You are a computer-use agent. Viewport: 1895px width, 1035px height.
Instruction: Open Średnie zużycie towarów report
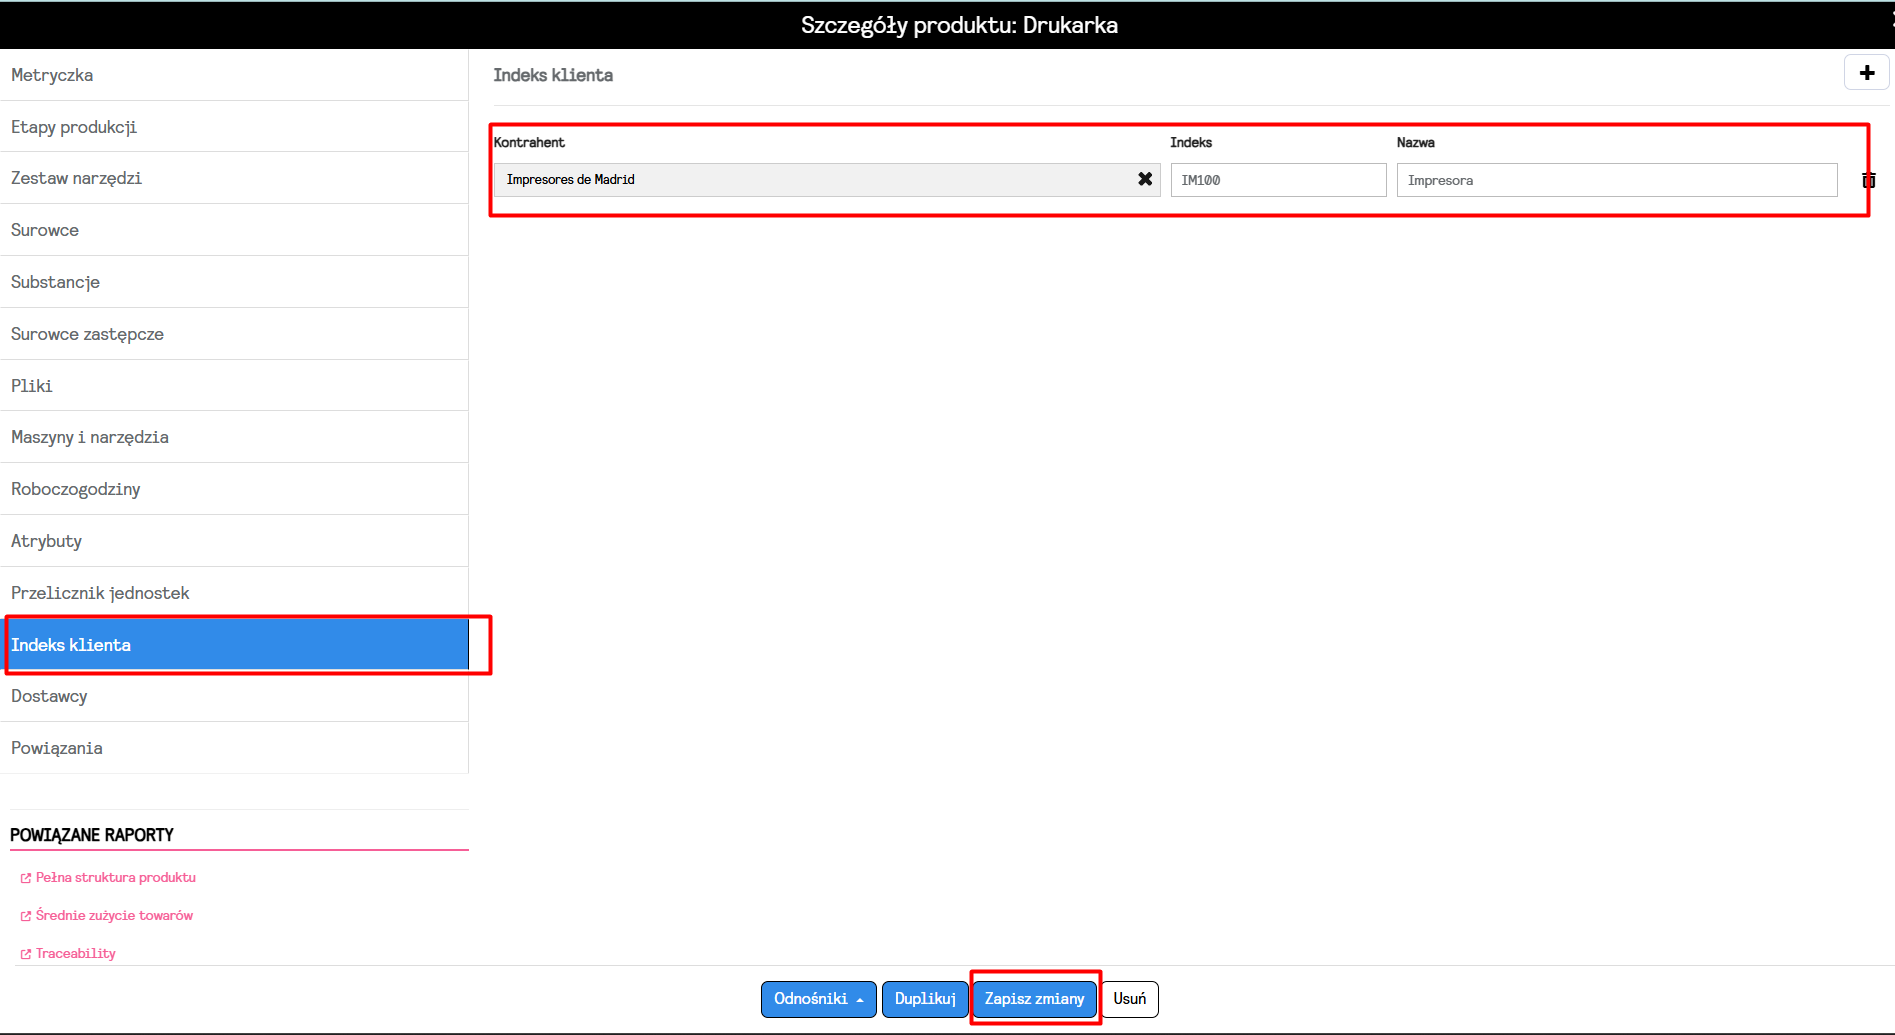(x=114, y=915)
